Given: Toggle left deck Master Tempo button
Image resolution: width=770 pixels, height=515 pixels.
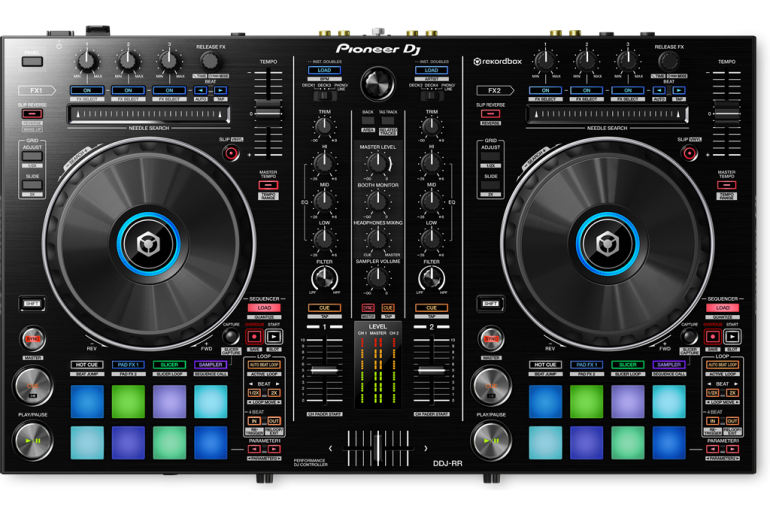Looking at the screenshot, I should (x=267, y=185).
